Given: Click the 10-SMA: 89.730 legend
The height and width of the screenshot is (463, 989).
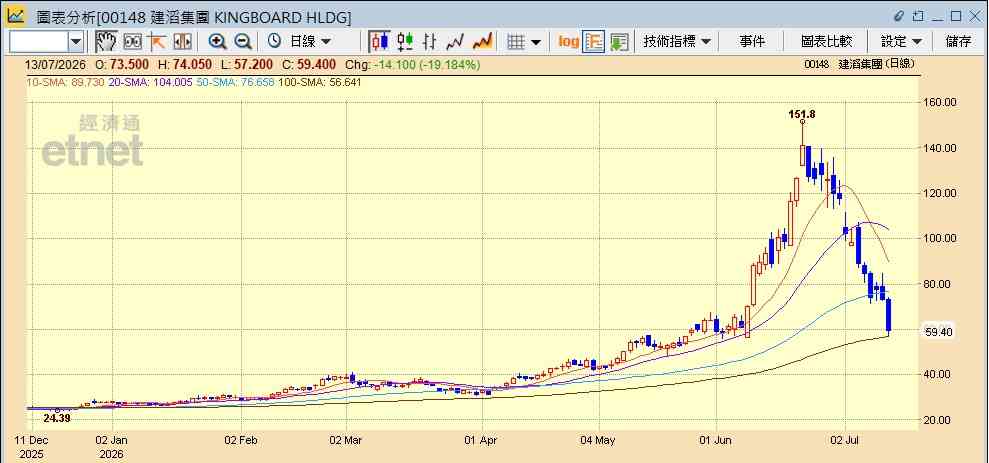Looking at the screenshot, I should pos(64,82).
